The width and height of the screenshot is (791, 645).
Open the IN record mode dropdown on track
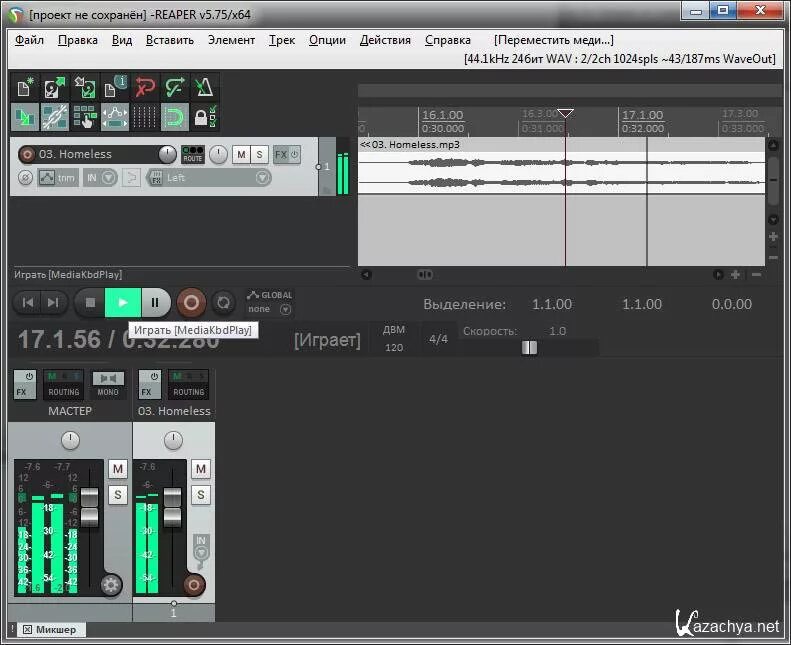tap(100, 178)
